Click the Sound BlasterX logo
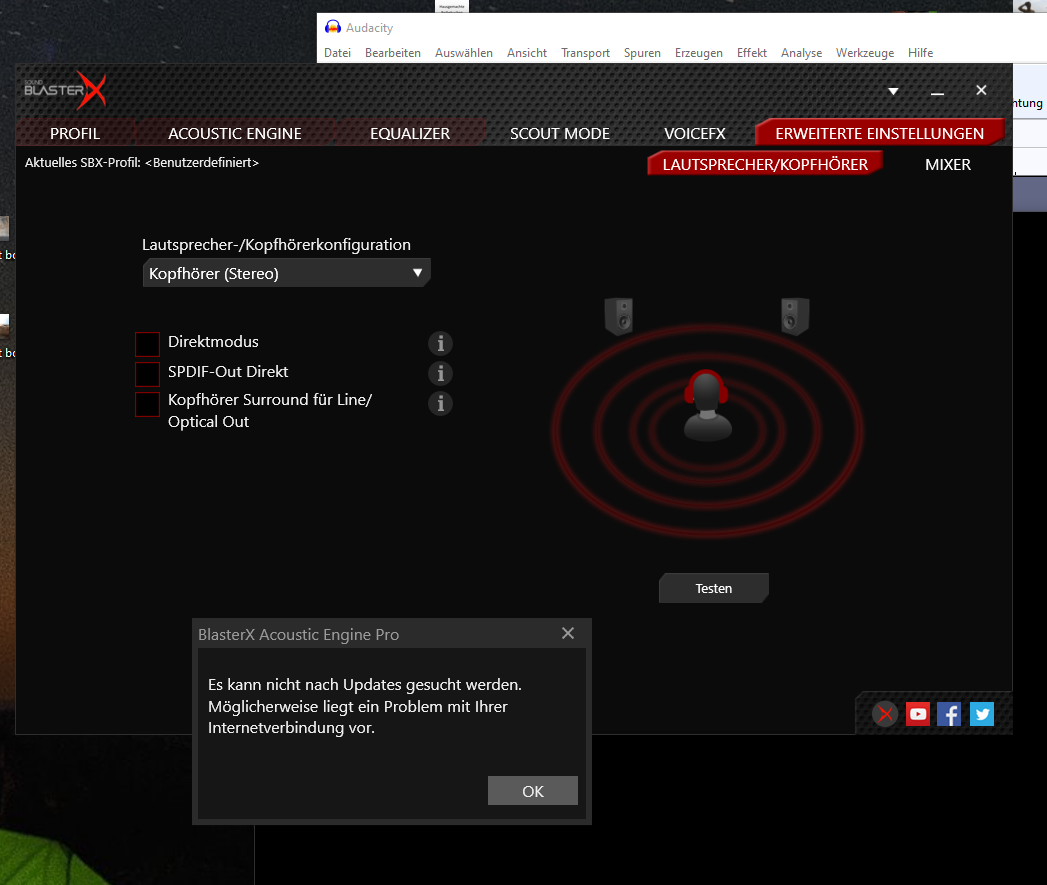The width and height of the screenshot is (1047, 885). pos(62,89)
